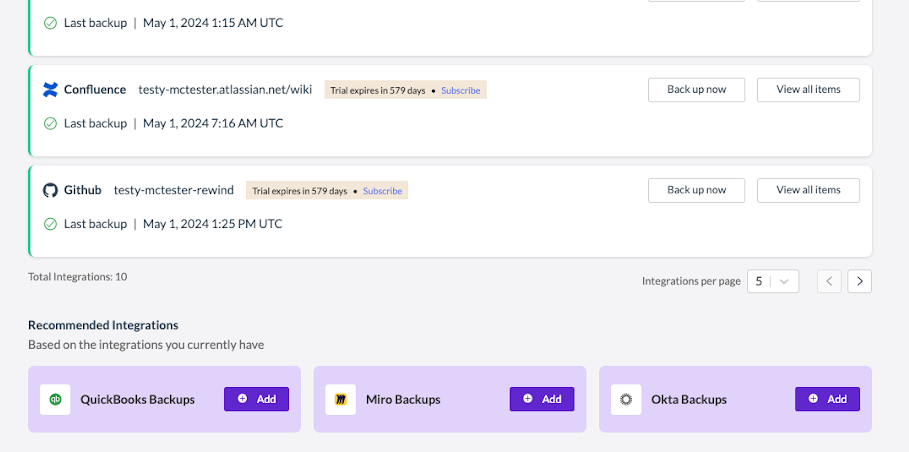Click Confluence last backup green checkmark
909x452 pixels.
(x=50, y=123)
